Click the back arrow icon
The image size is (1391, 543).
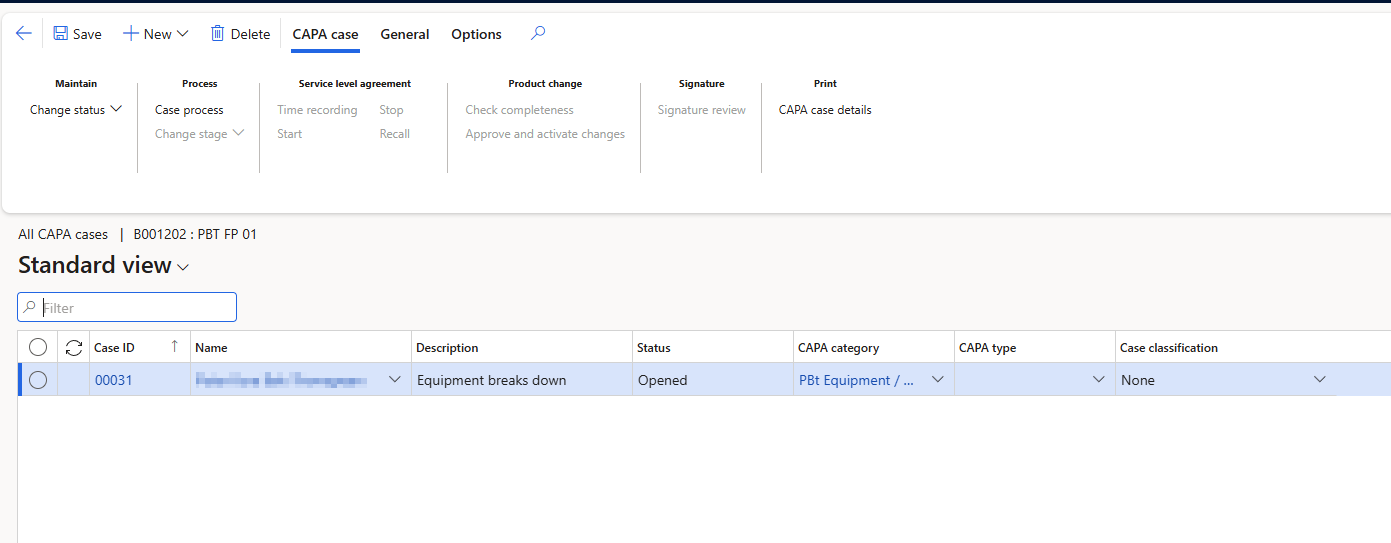(x=24, y=33)
